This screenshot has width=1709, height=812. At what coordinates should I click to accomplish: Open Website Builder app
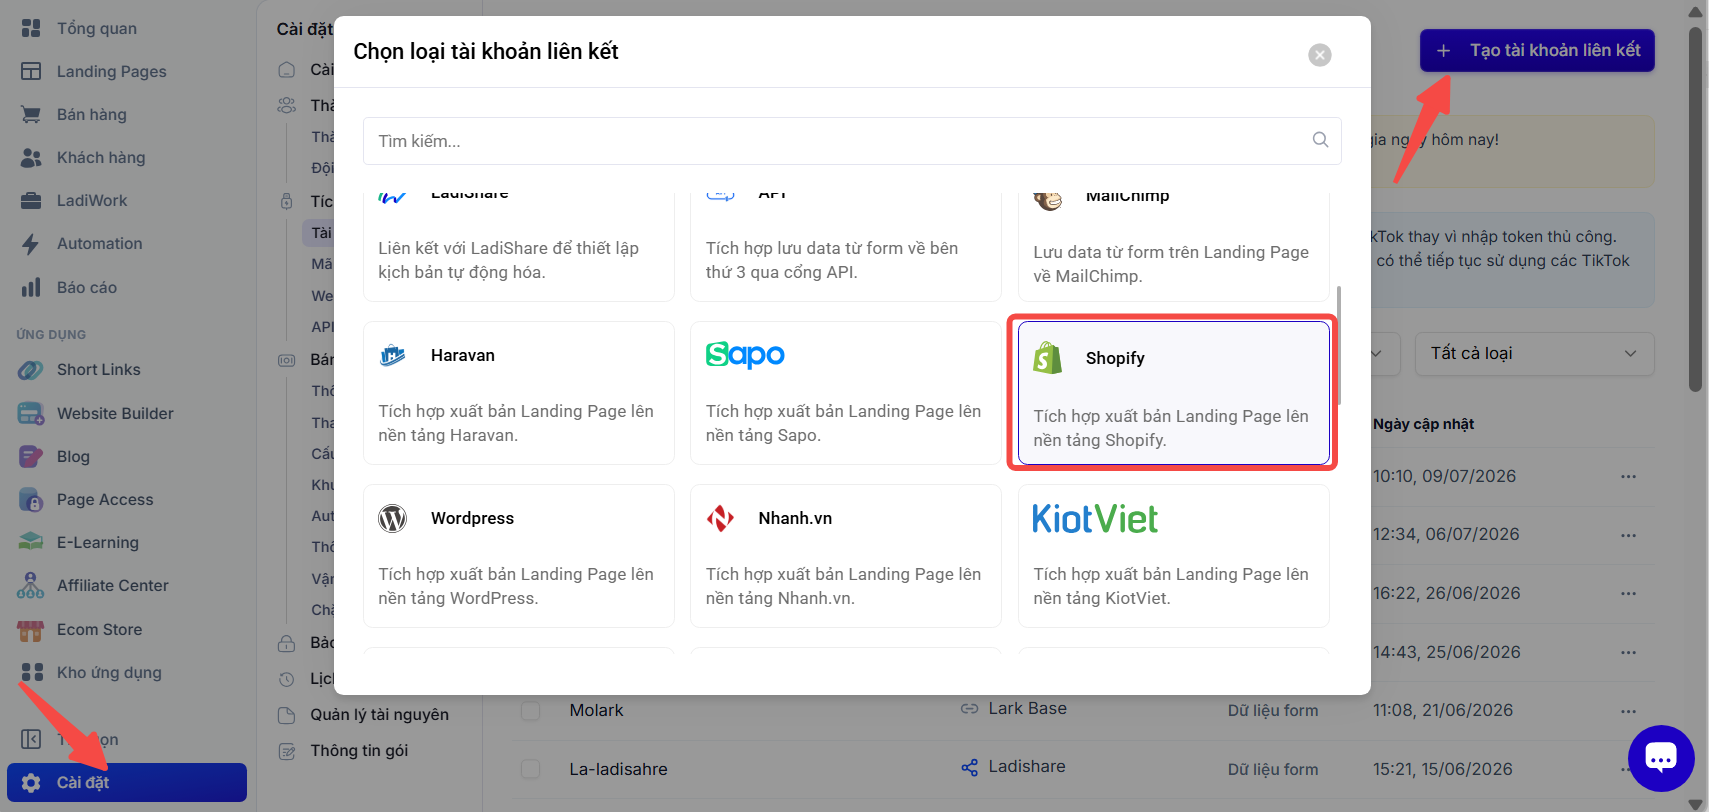pyautogui.click(x=115, y=413)
